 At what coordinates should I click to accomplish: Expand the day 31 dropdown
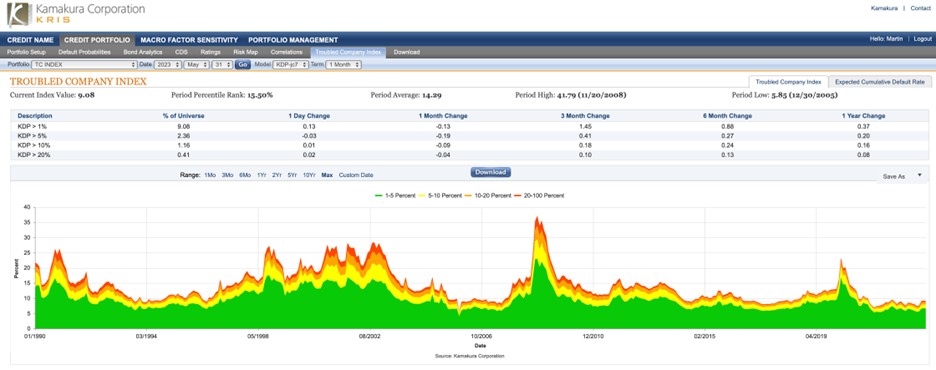tap(223, 64)
